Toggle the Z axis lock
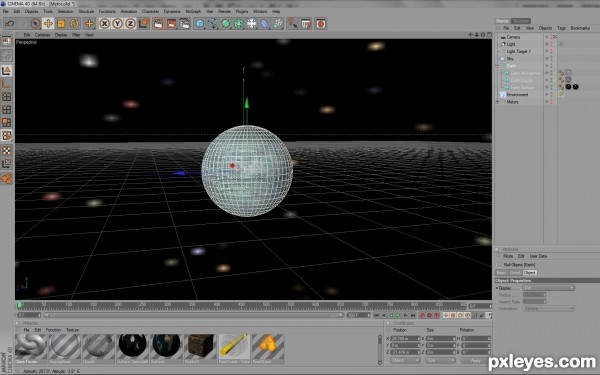The width and height of the screenshot is (600, 375). pyautogui.click(x=130, y=24)
